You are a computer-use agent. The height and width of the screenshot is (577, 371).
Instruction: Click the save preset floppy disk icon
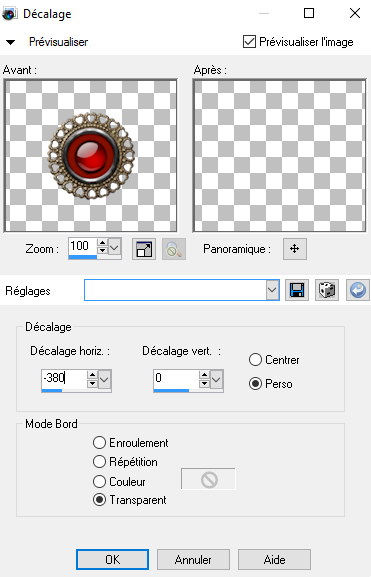[x=297, y=290]
